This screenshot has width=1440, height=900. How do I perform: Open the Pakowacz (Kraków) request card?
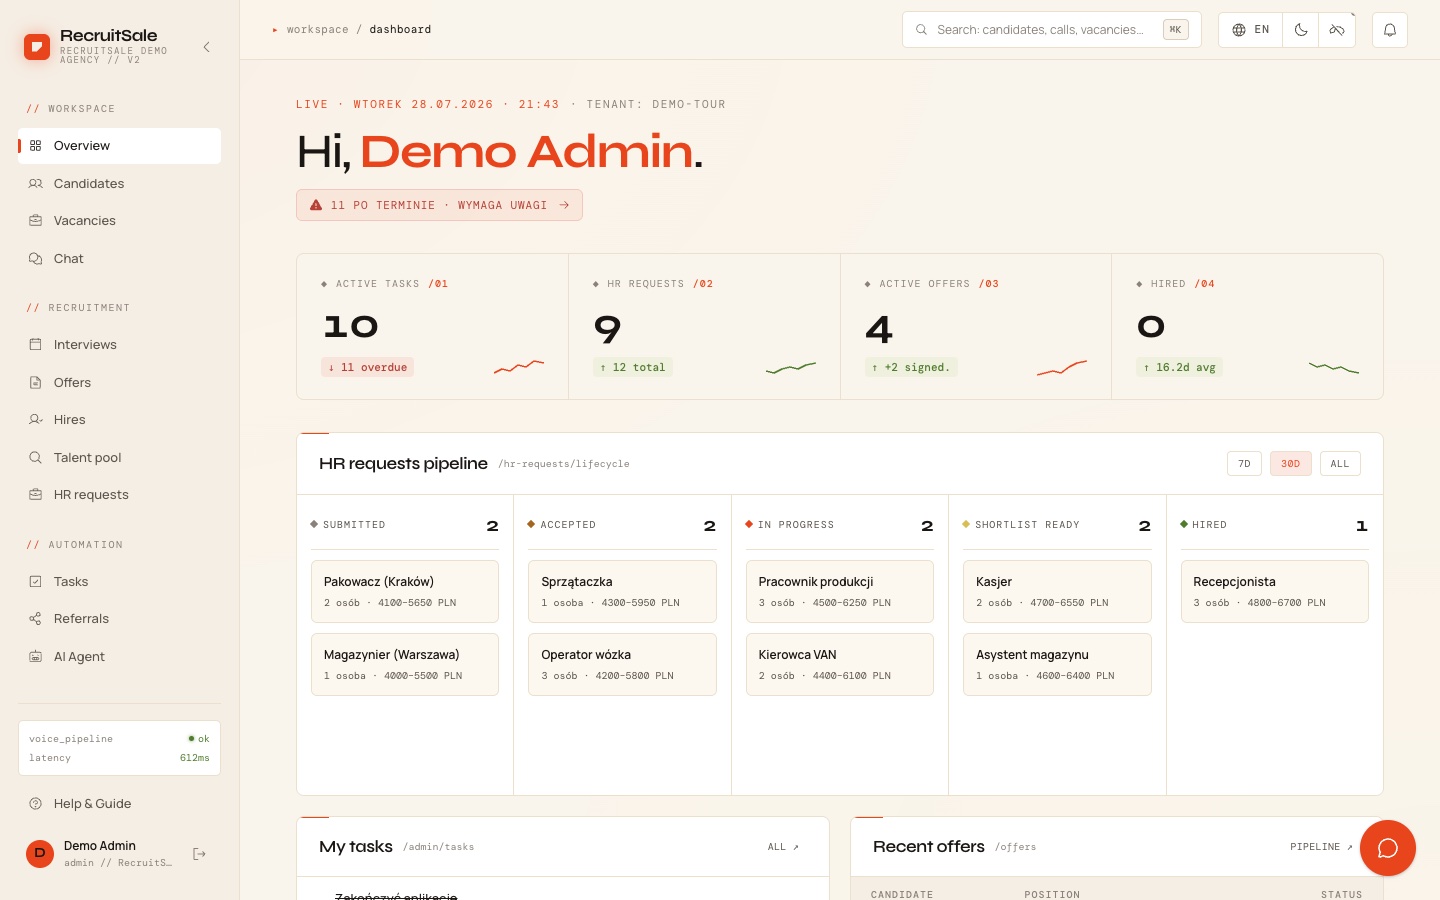(x=405, y=591)
